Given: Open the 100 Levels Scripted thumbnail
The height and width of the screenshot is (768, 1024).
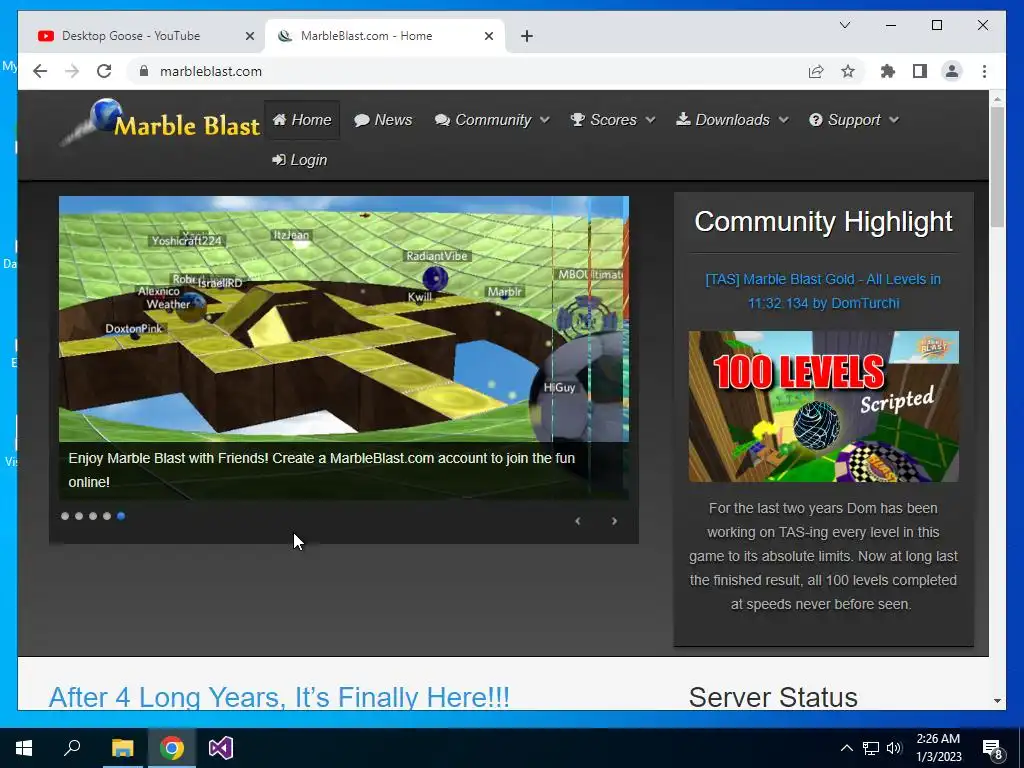Looking at the screenshot, I should coord(824,406).
